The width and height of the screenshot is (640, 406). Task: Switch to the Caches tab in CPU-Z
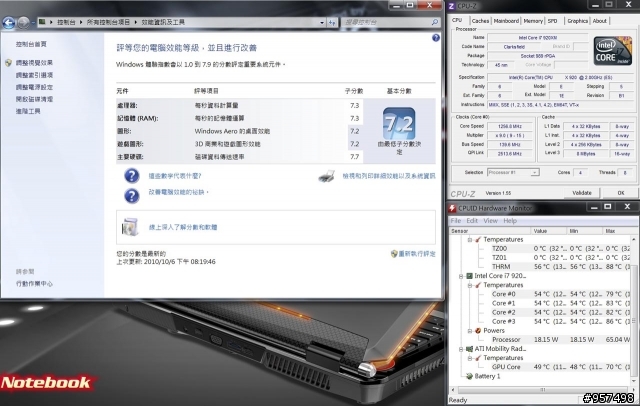pyautogui.click(x=480, y=21)
